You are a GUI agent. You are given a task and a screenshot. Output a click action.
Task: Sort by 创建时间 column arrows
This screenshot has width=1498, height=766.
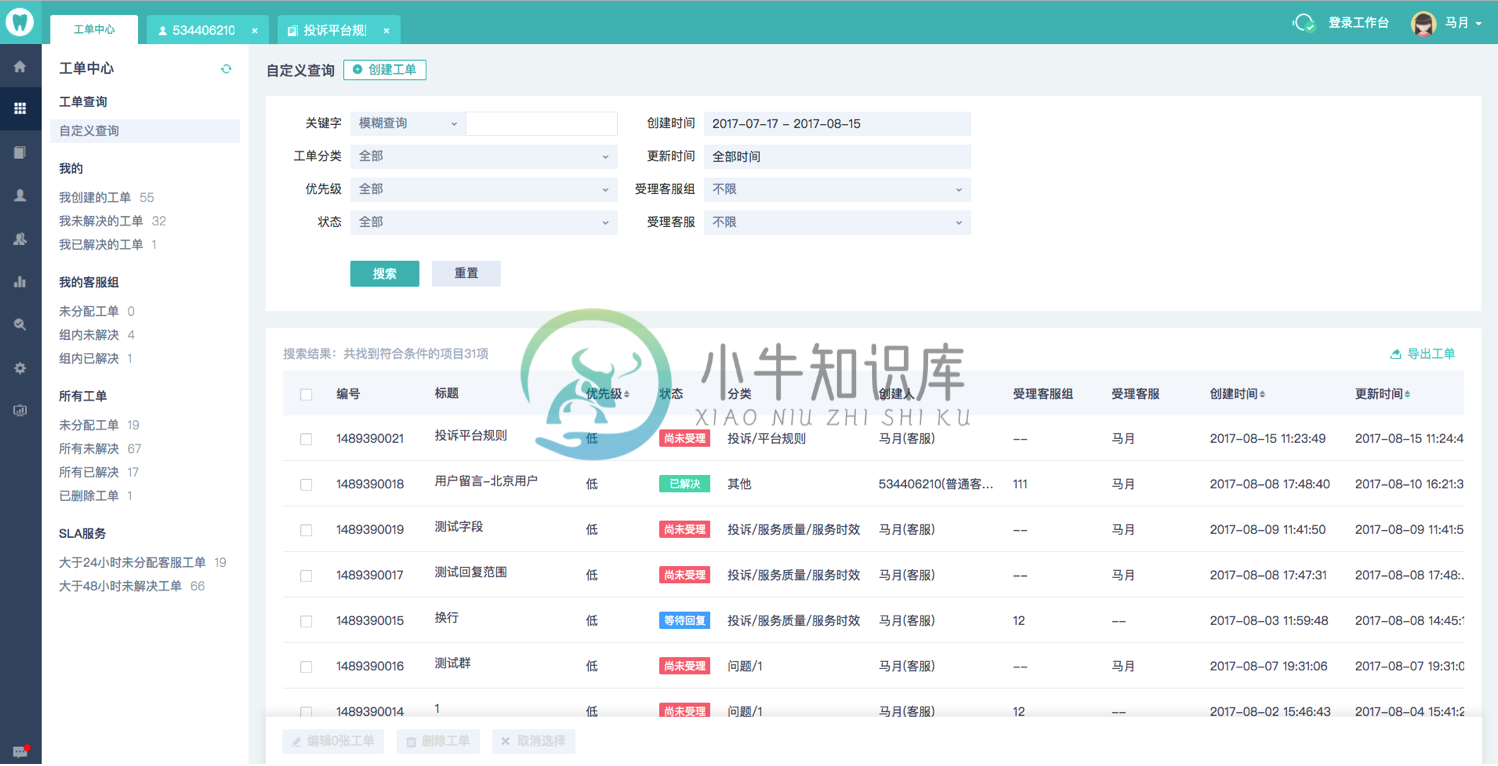[1263, 394]
